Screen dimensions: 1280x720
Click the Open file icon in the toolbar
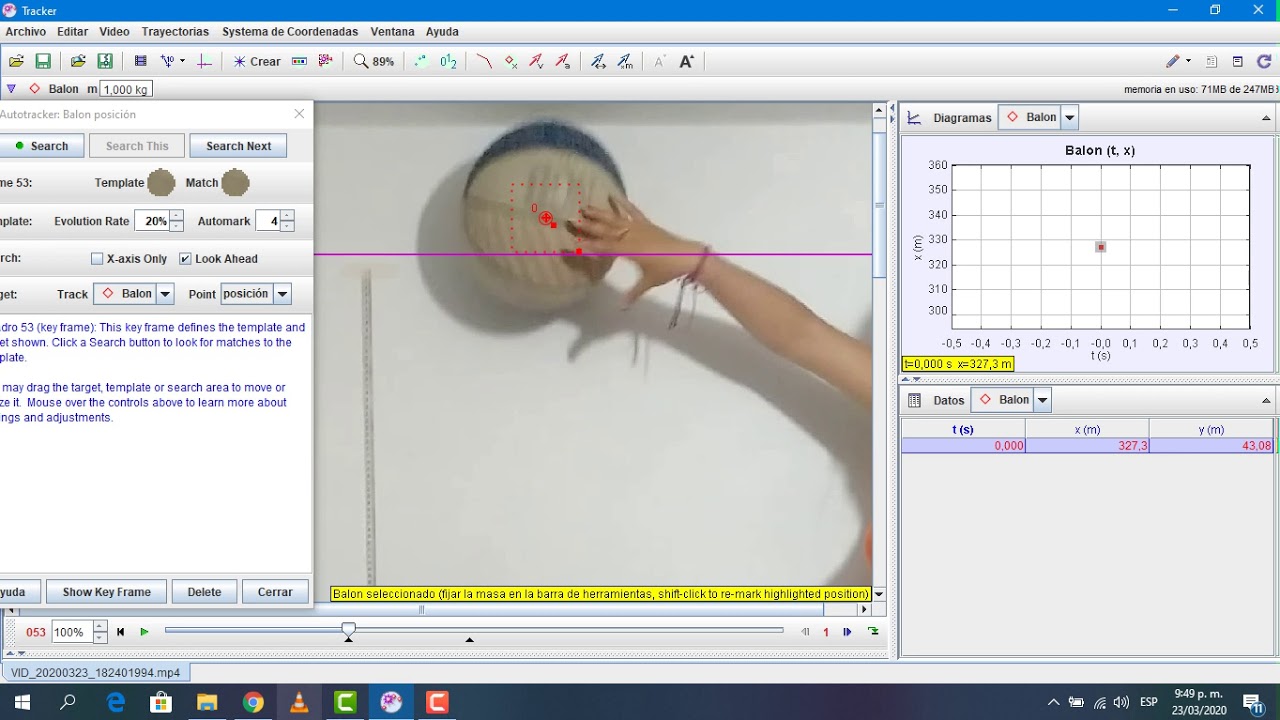(x=16, y=61)
